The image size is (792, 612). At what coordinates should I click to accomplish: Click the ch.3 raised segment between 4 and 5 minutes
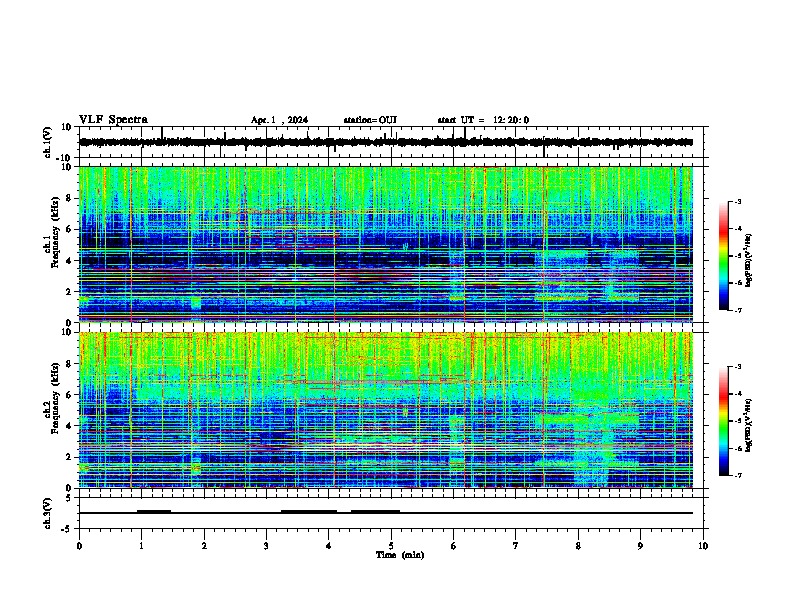375,511
